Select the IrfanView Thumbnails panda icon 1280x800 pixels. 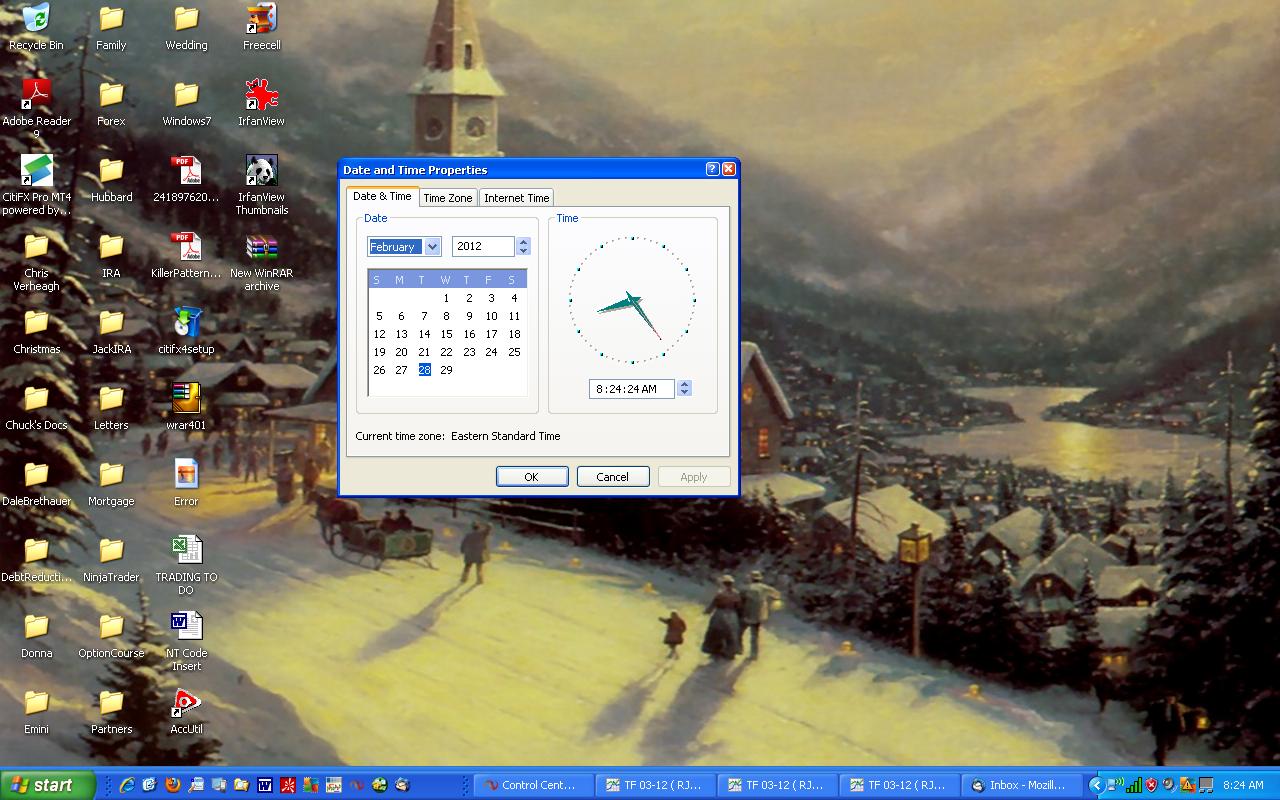click(x=261, y=185)
